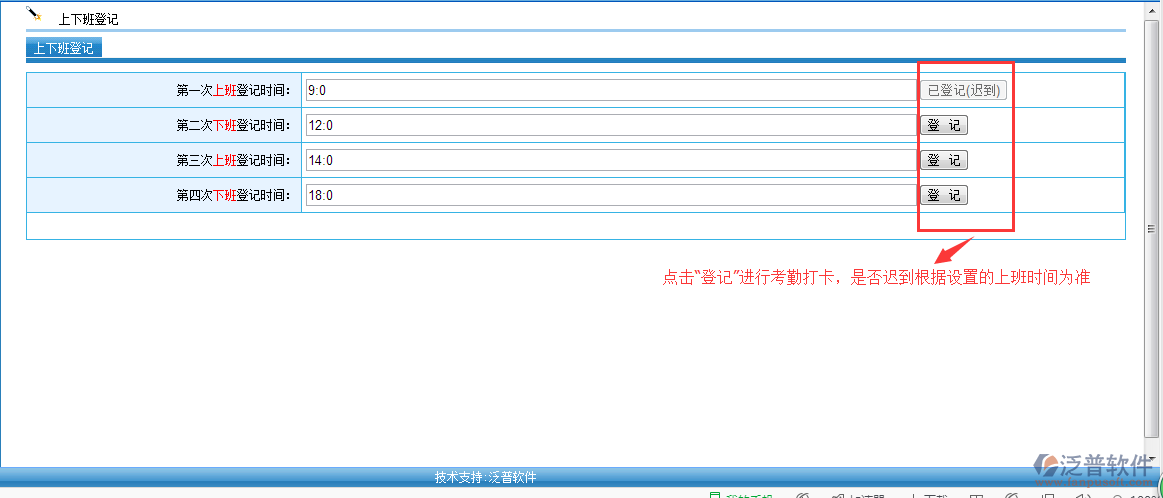Image resolution: width=1163 pixels, height=498 pixels.
Task: Focus the 第二次下班登记时间 field showing 12:0
Action: coord(611,125)
